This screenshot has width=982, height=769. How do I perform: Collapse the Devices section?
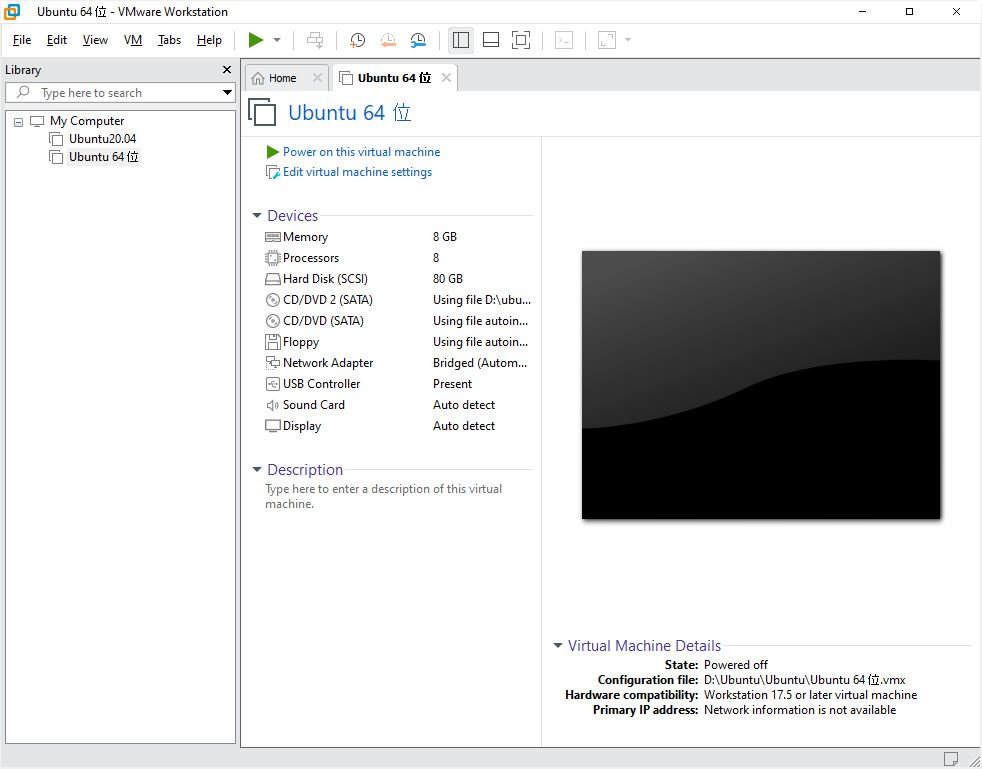(x=257, y=215)
